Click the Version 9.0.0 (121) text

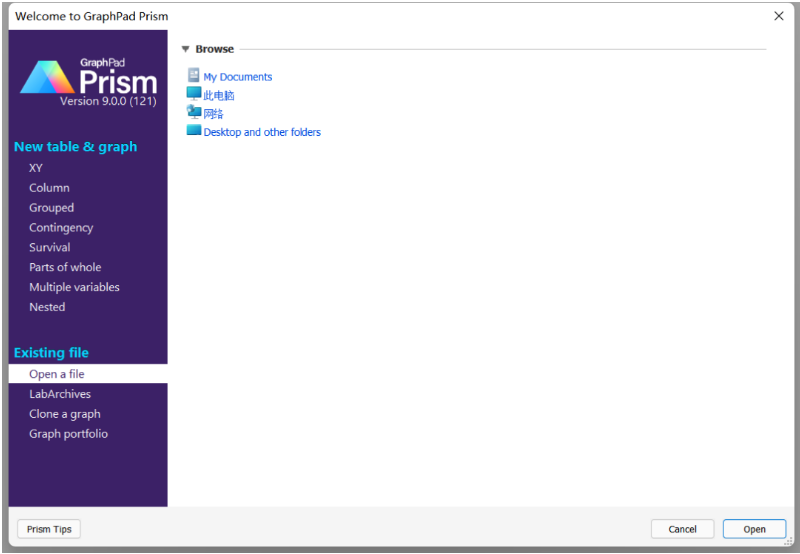pyautogui.click(x=108, y=101)
